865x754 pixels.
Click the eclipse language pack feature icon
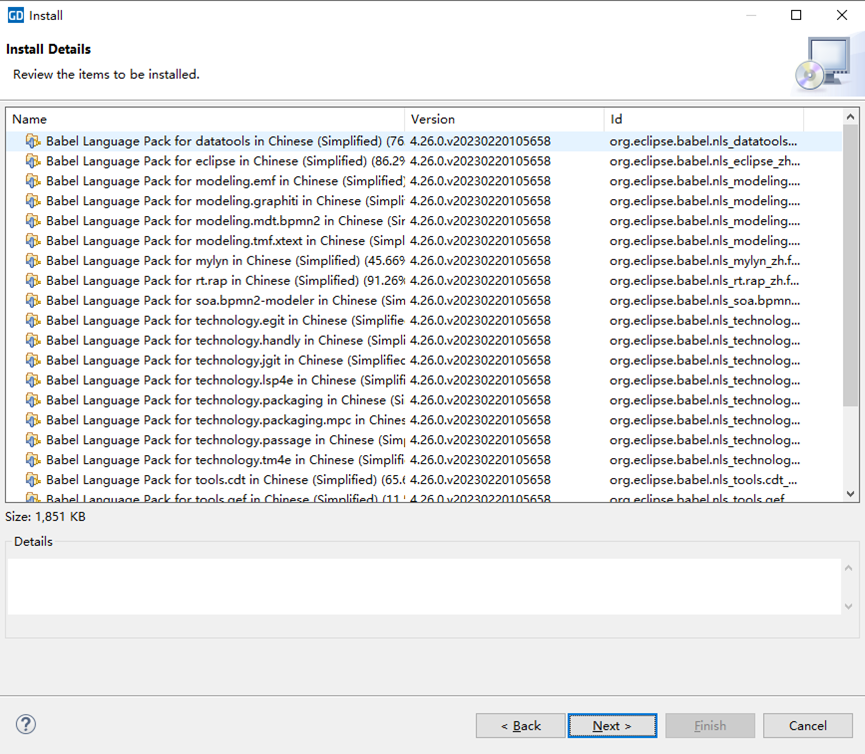[33, 161]
